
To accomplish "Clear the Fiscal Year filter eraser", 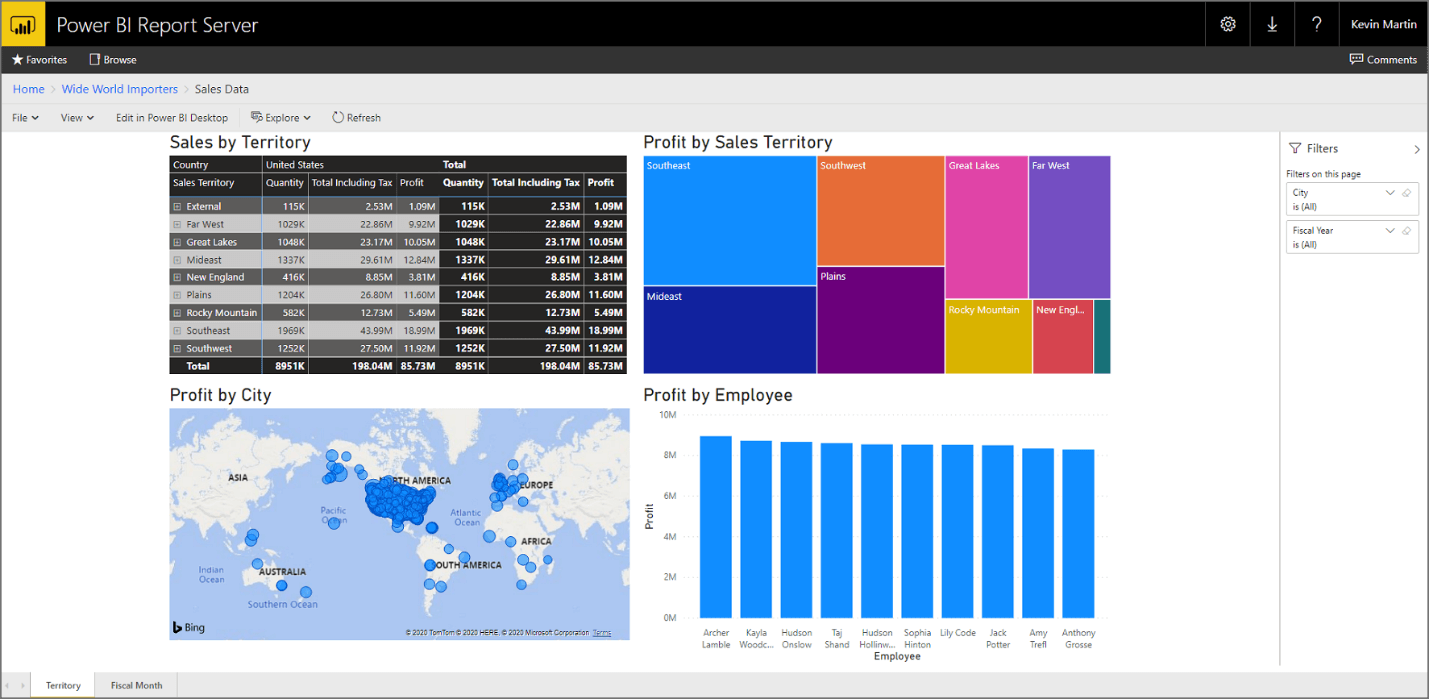I will tap(1407, 230).
